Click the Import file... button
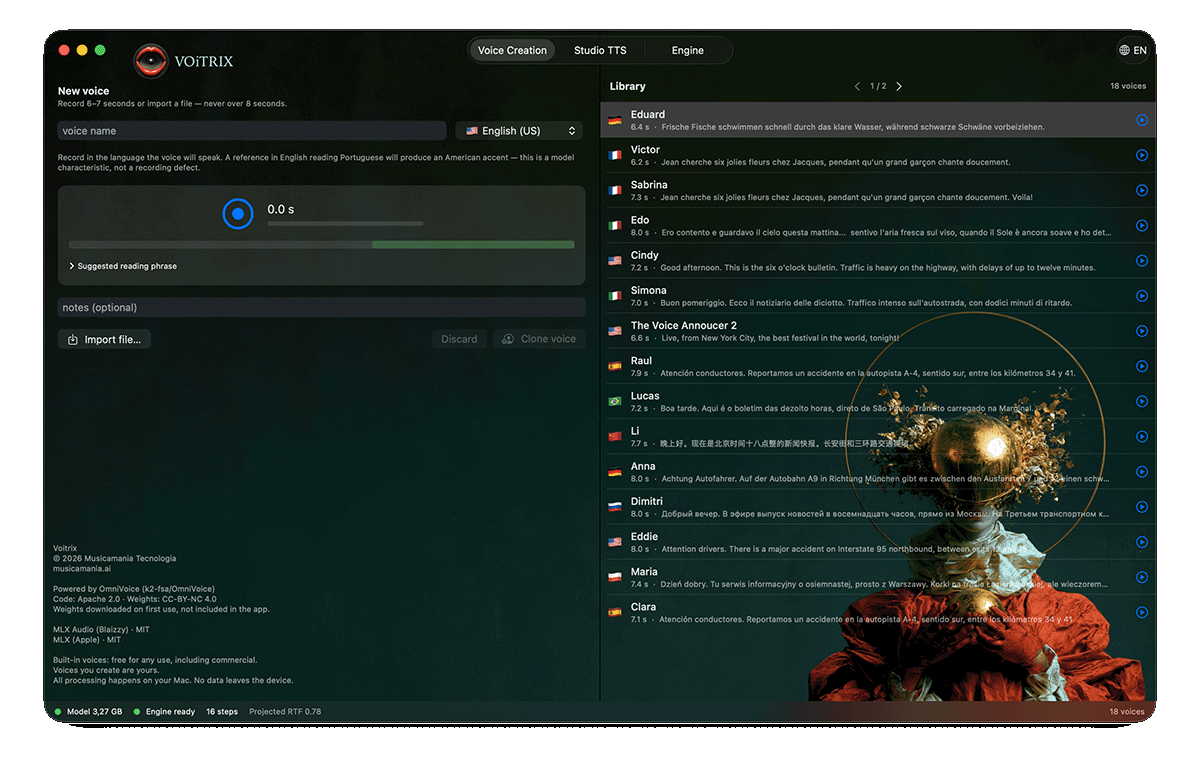 tap(104, 339)
